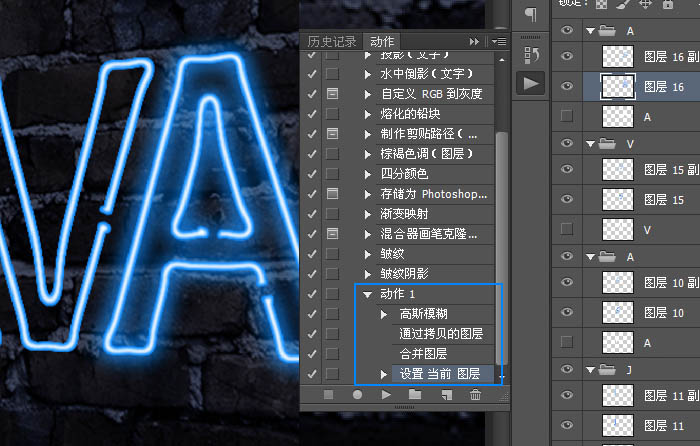Click the create new action icon
700x446 pixels.
(x=445, y=395)
